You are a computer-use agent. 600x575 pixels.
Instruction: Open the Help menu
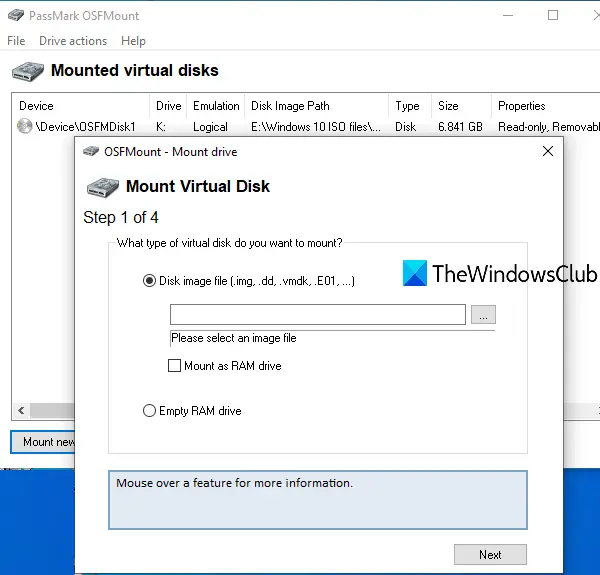[133, 41]
